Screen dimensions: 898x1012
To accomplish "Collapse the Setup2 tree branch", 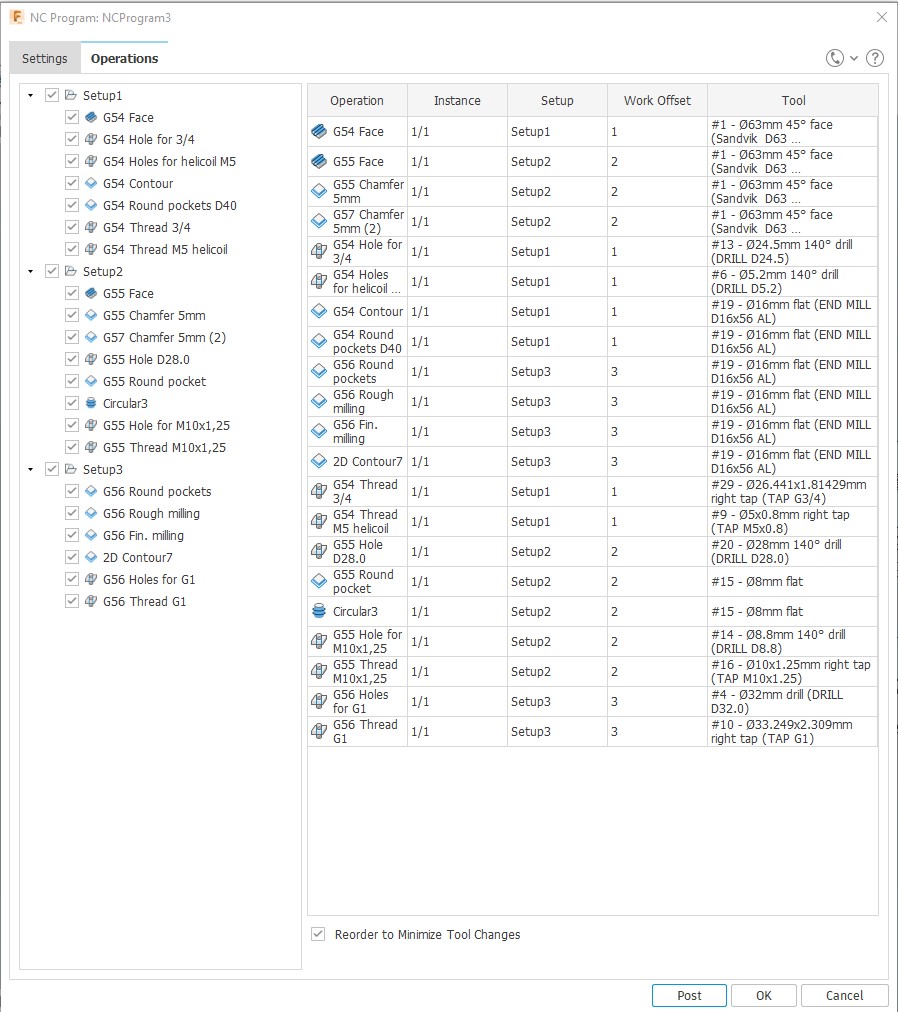I will click(x=30, y=271).
